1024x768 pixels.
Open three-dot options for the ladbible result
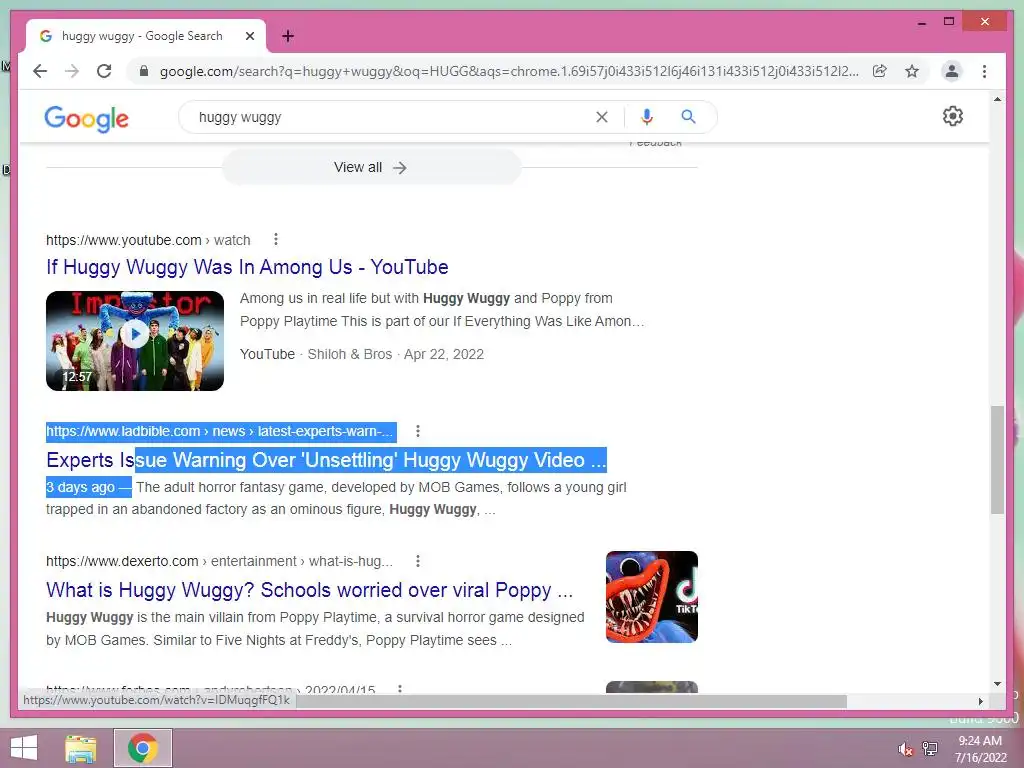point(418,431)
